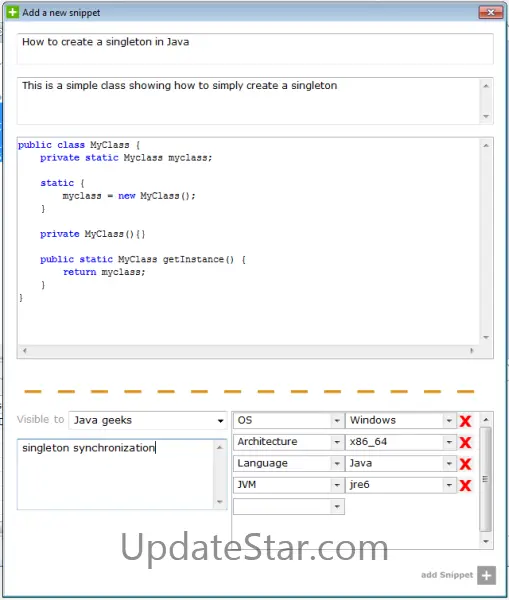Remove the OS Windows property row
Image resolution: width=509 pixels, height=600 pixels.
coord(465,421)
